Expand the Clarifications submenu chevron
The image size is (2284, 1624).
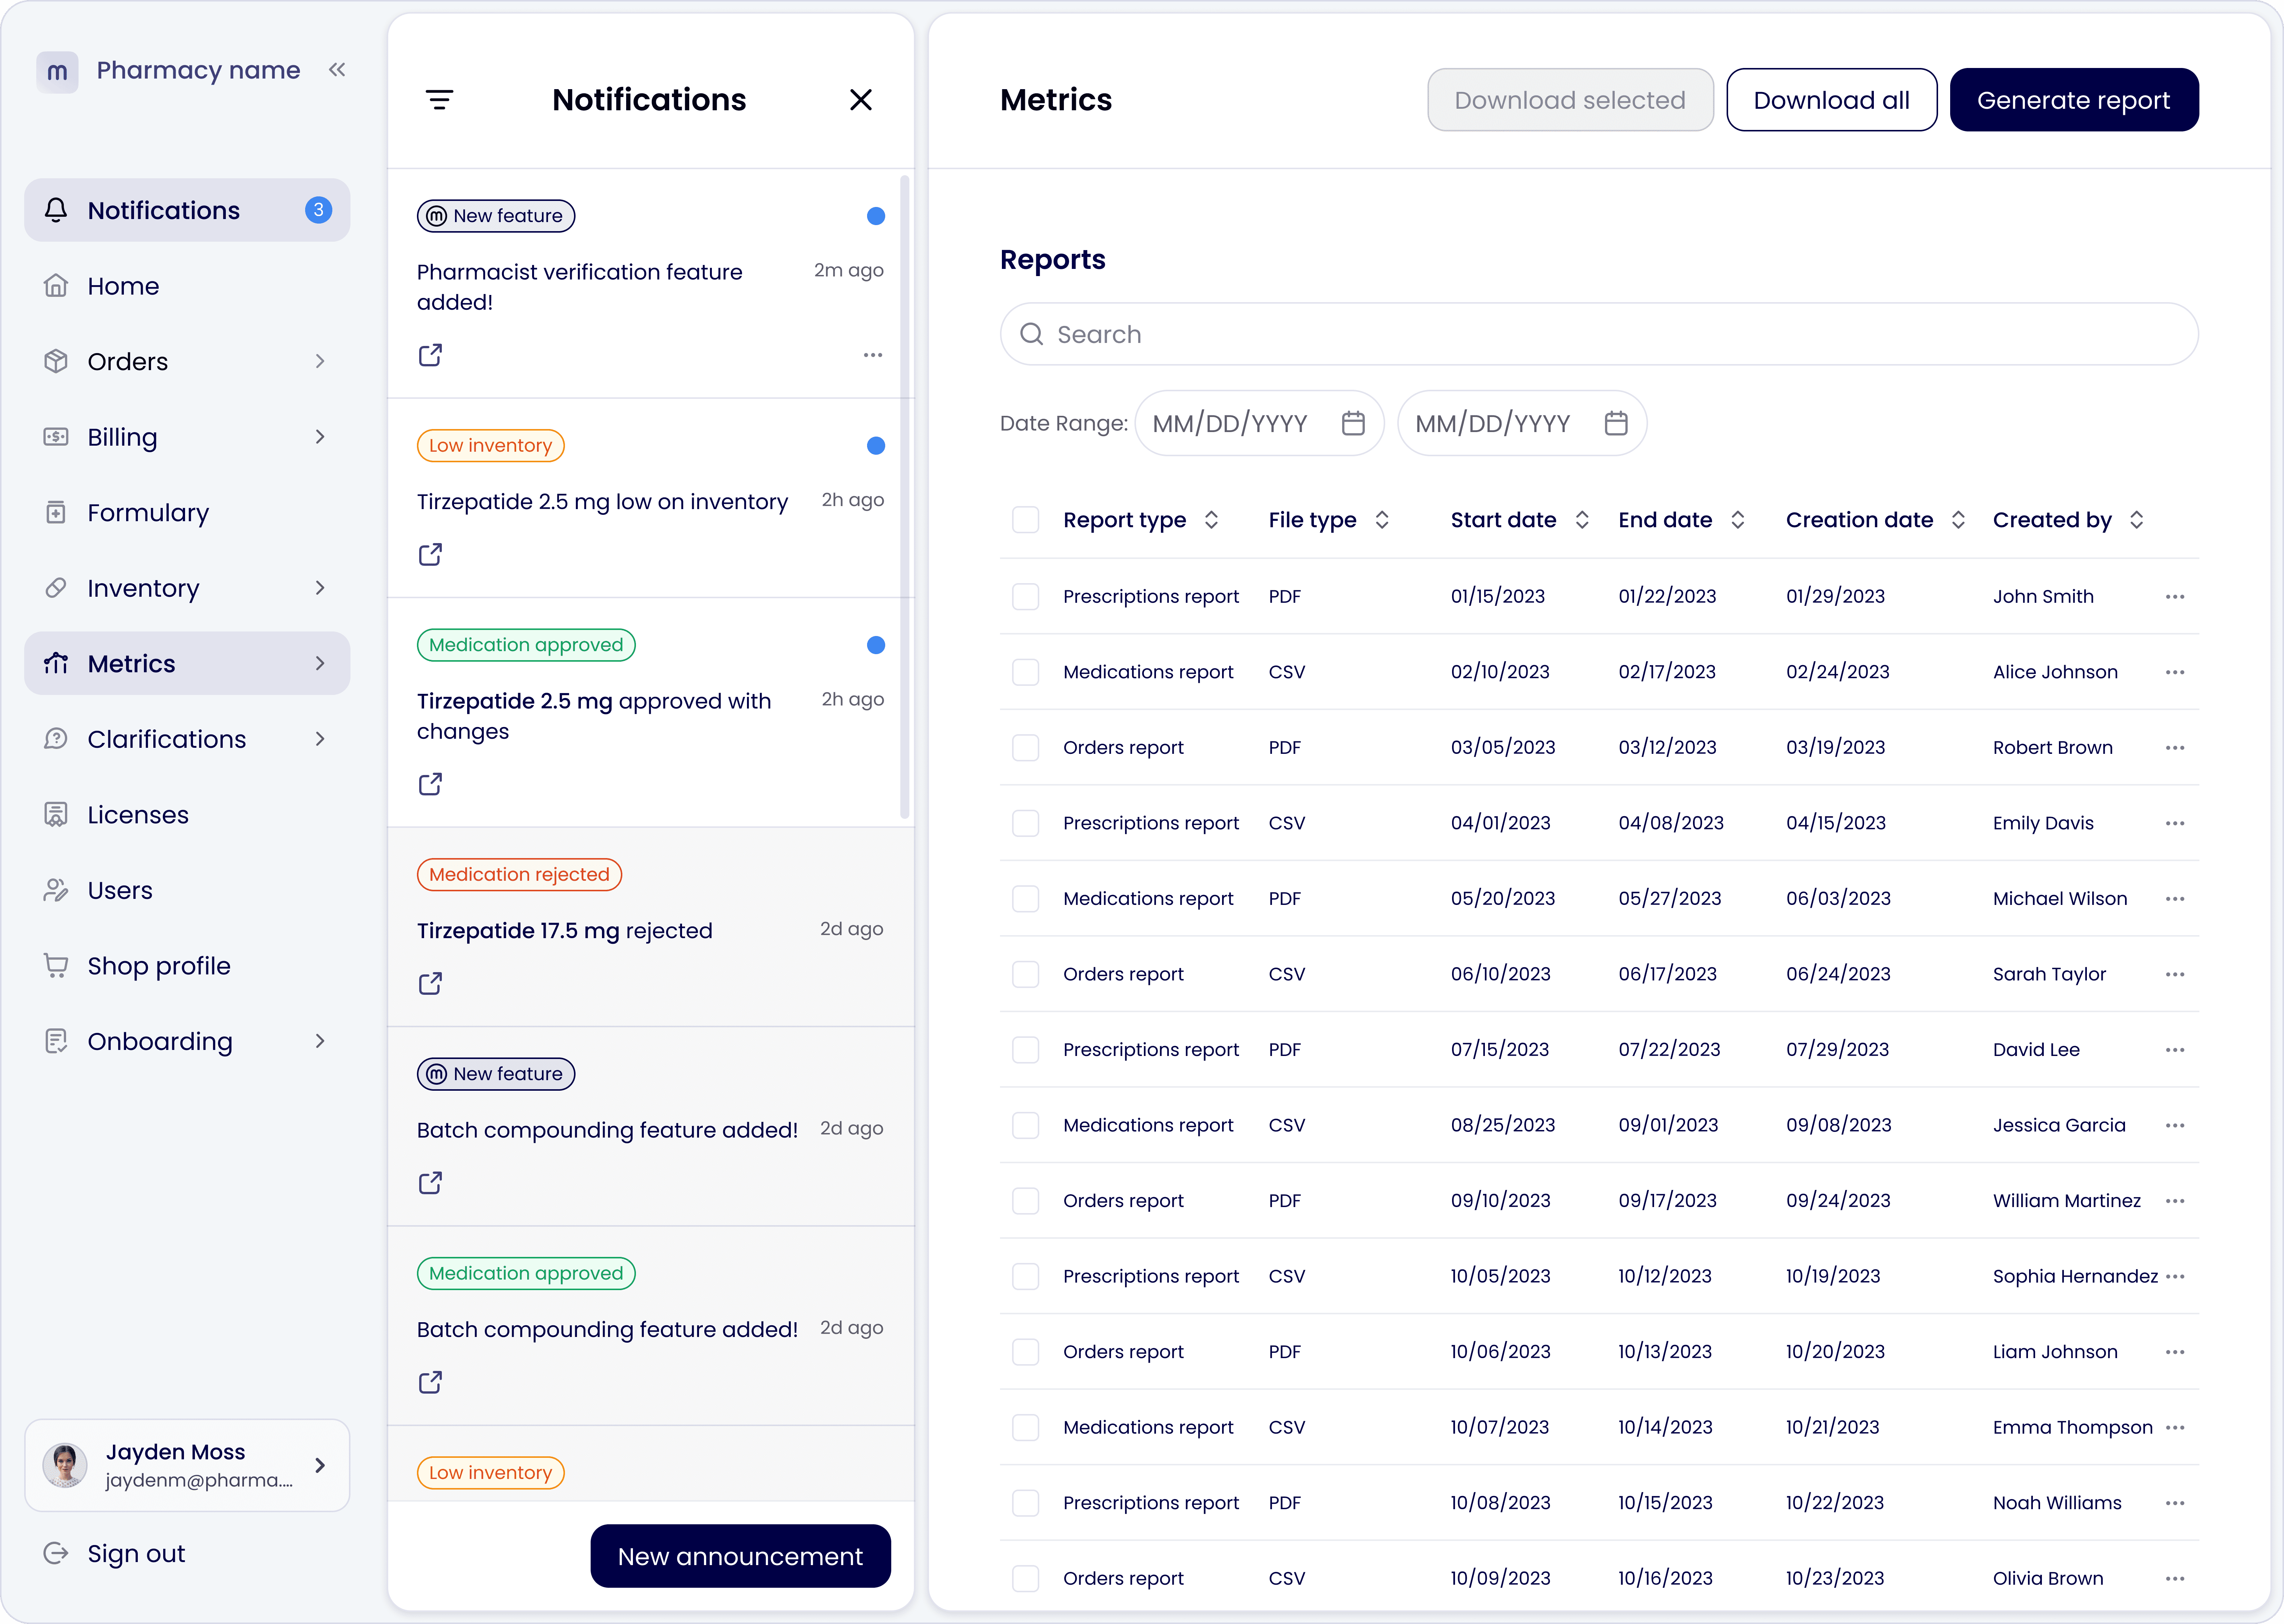pos(320,739)
